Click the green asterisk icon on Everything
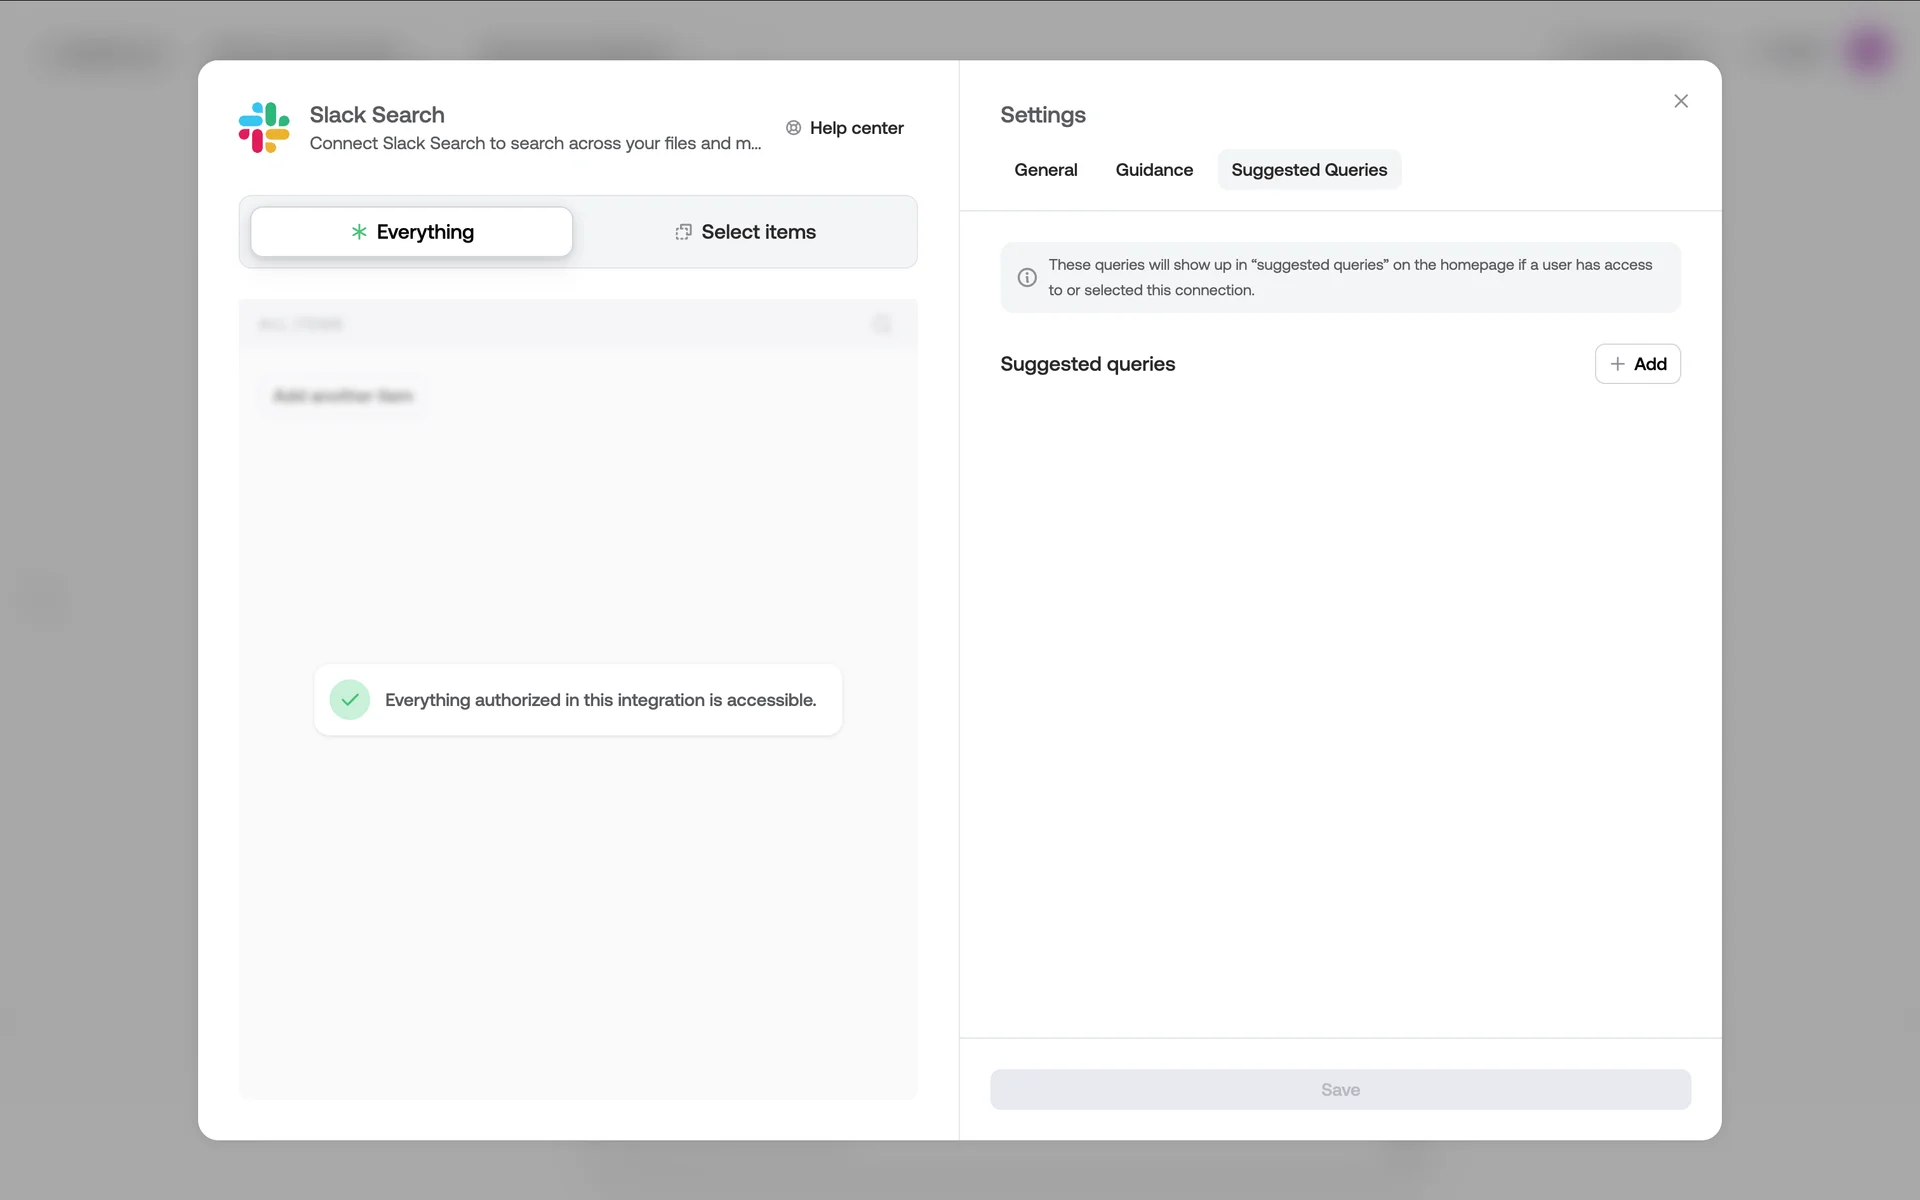This screenshot has width=1920, height=1200. [x=359, y=232]
